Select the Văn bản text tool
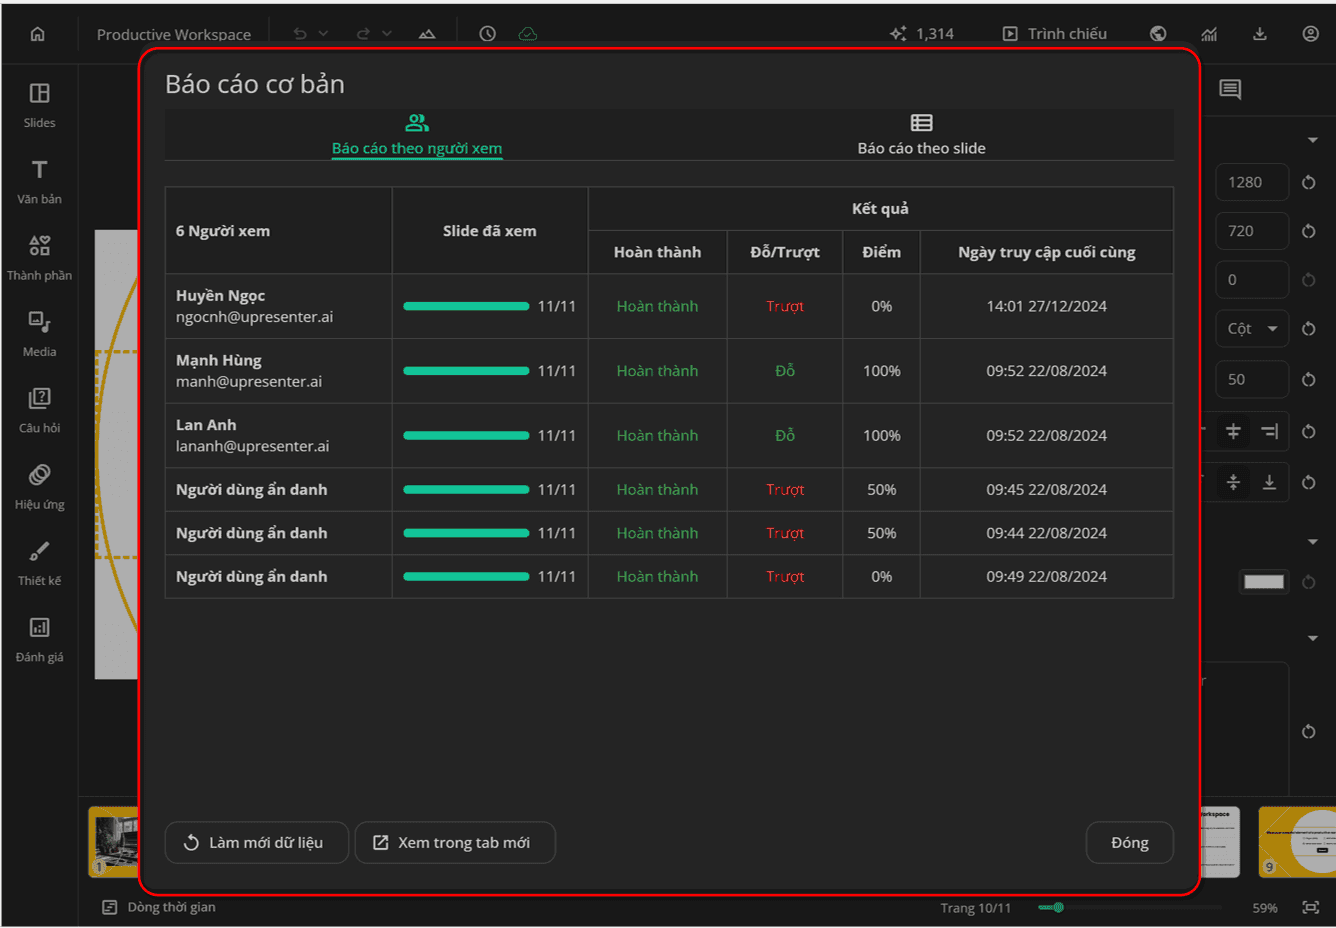The height and width of the screenshot is (928, 1336). (39, 182)
